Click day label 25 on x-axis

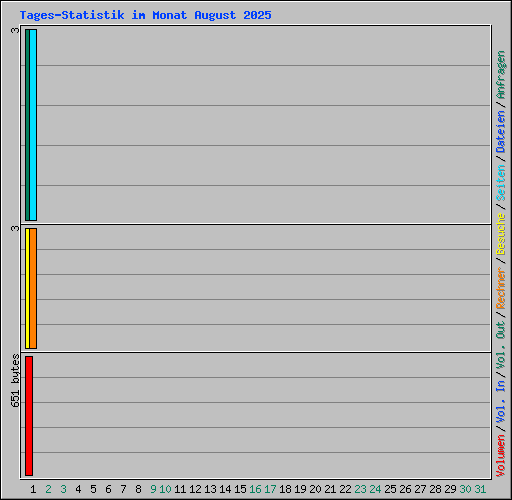(x=390, y=489)
